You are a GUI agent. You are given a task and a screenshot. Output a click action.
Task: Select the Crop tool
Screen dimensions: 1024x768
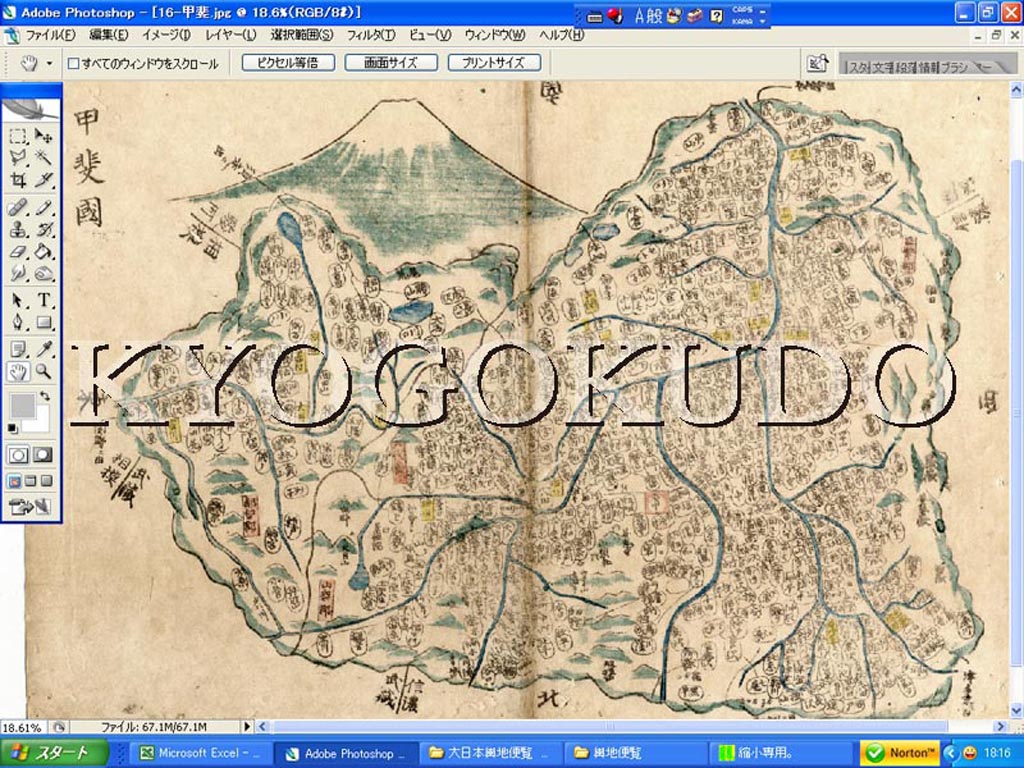point(18,179)
